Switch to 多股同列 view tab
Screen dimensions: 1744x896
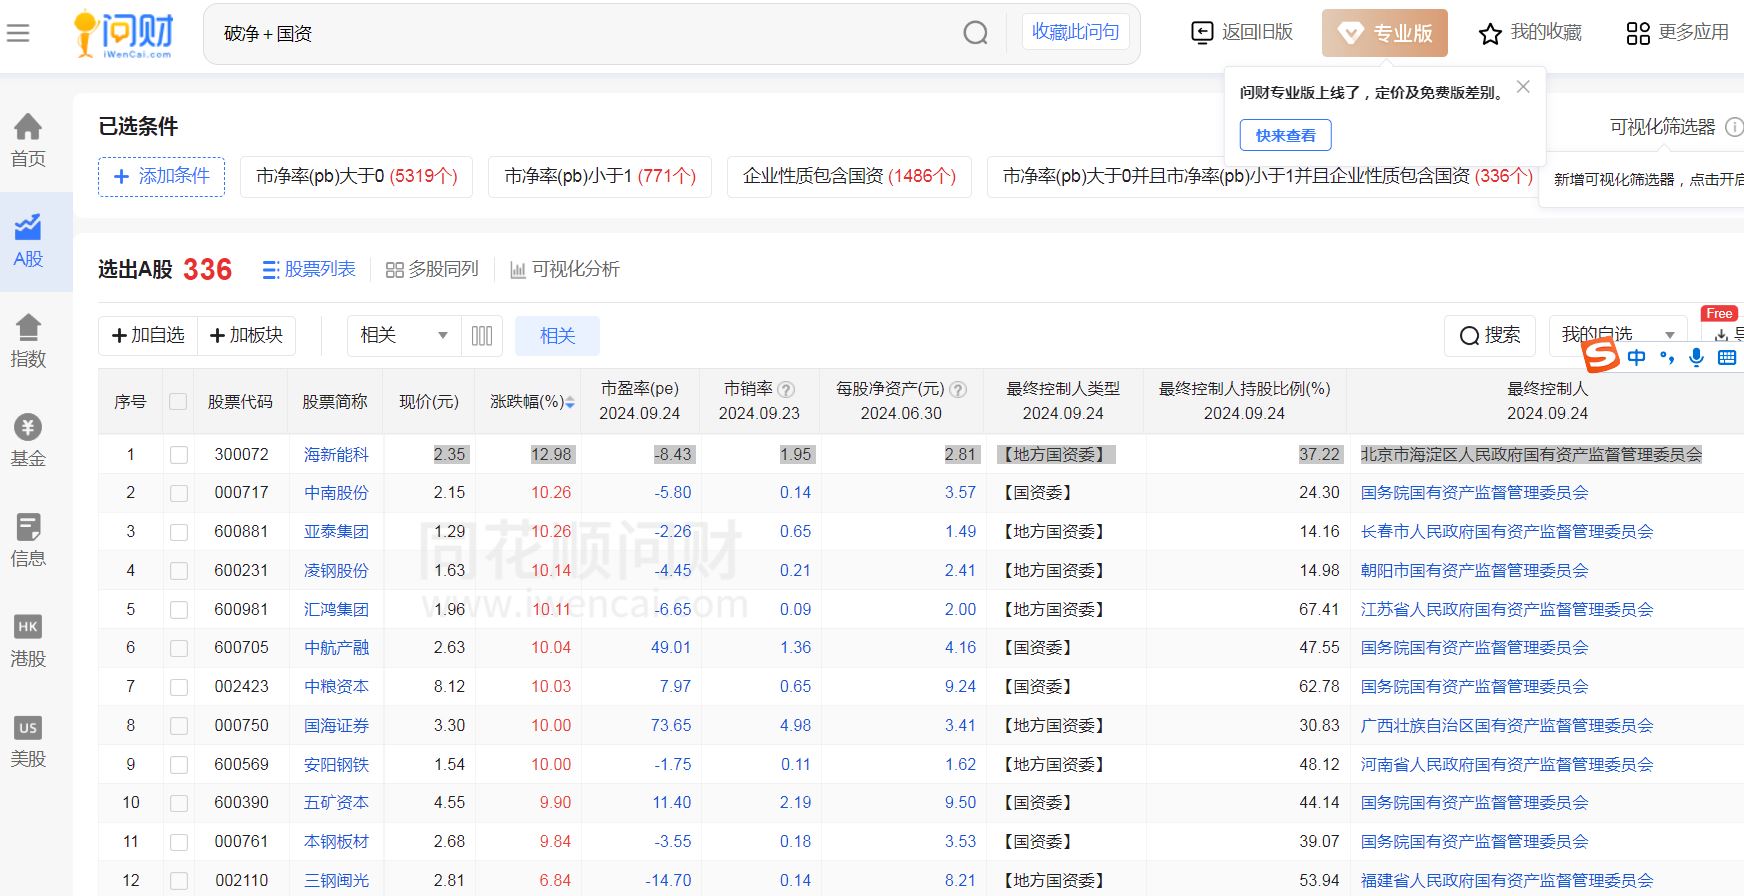432,269
